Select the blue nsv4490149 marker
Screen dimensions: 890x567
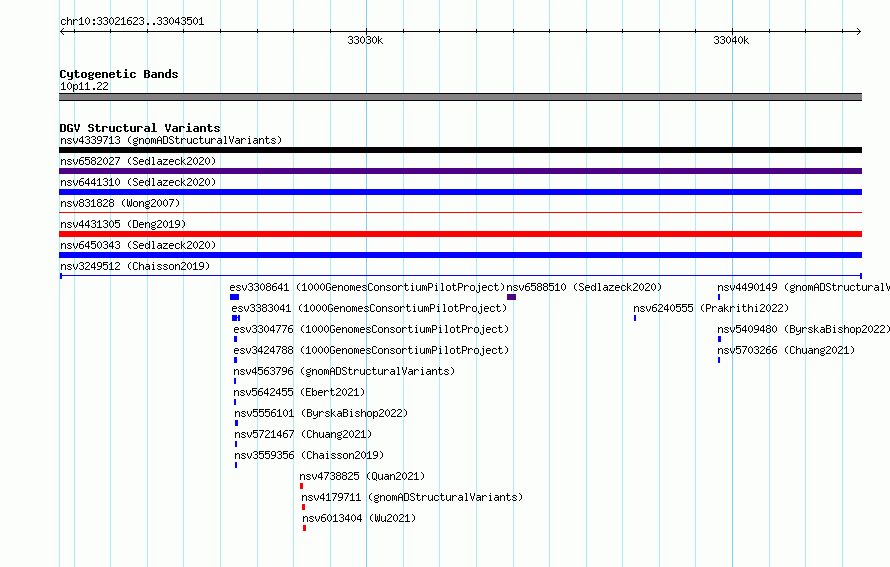click(719, 297)
